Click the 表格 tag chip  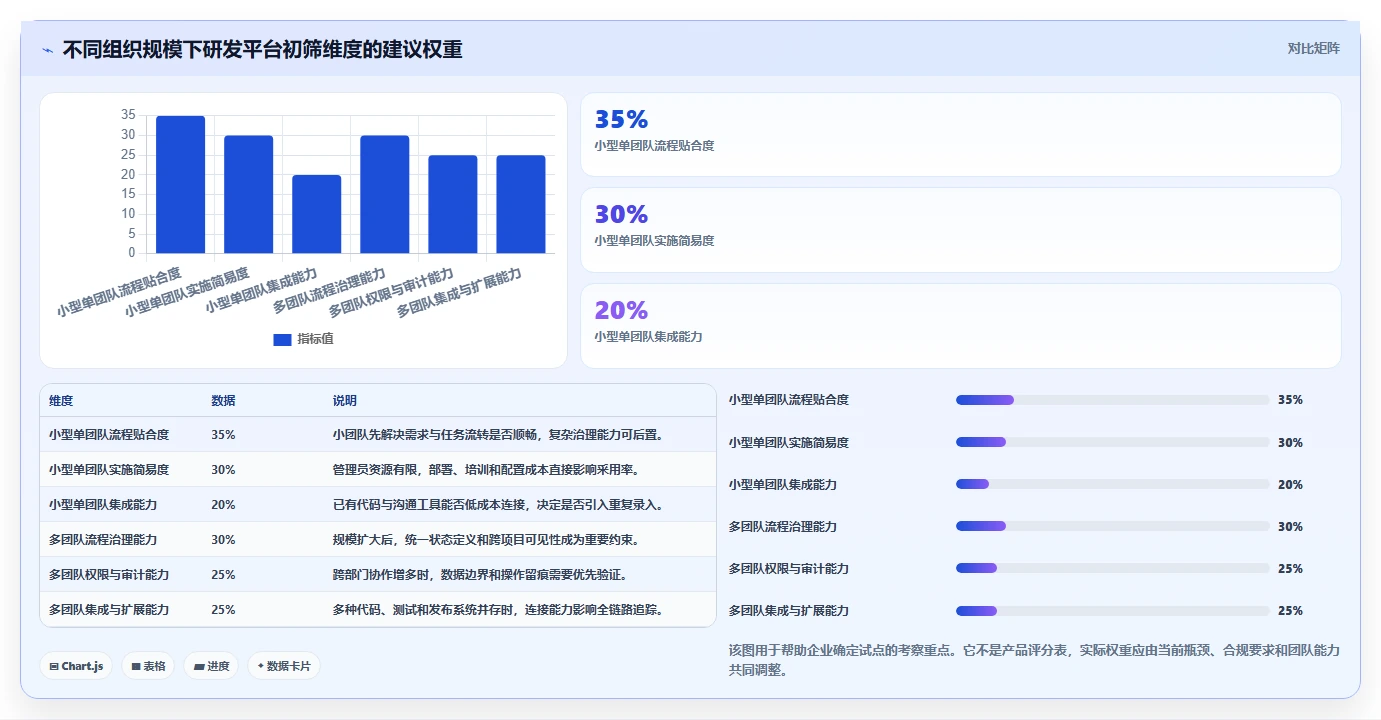148,666
